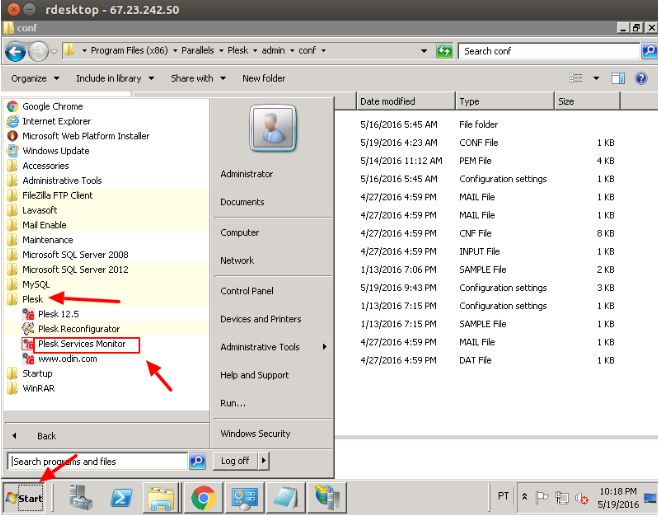Viewport: 658px width, 515px height.
Task: Open Explorer help icon
Action: click(x=641, y=78)
